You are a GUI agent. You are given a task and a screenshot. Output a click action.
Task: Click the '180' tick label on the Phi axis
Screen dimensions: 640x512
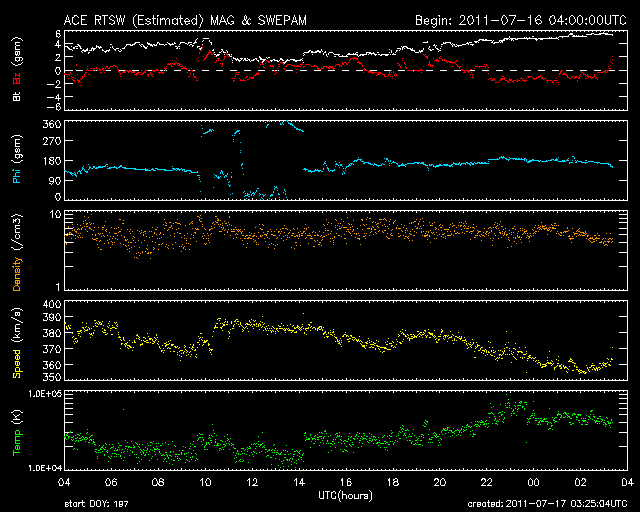point(52,161)
